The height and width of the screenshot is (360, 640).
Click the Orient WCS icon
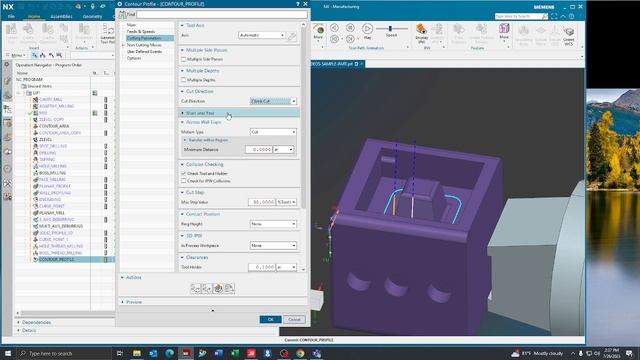pyautogui.click(x=569, y=34)
